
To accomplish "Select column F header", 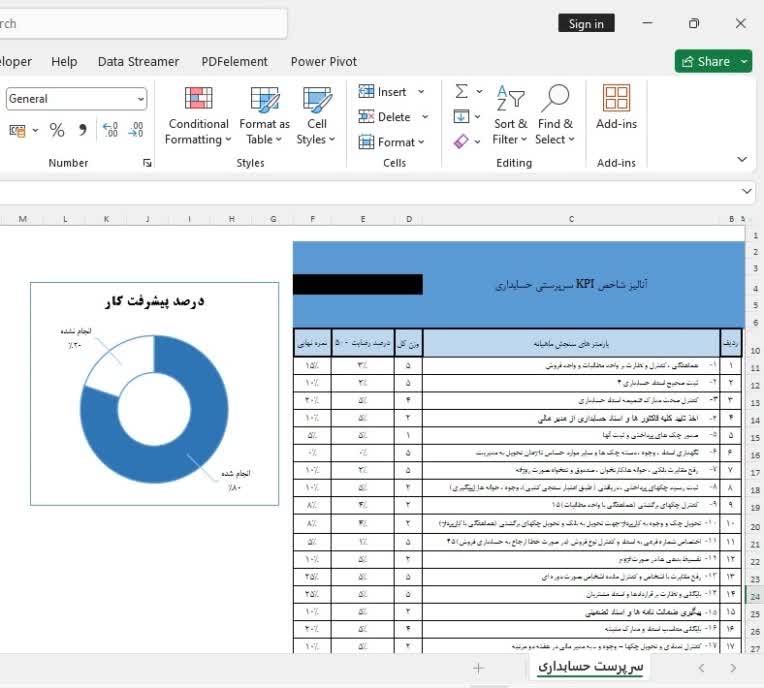I will (x=312, y=219).
